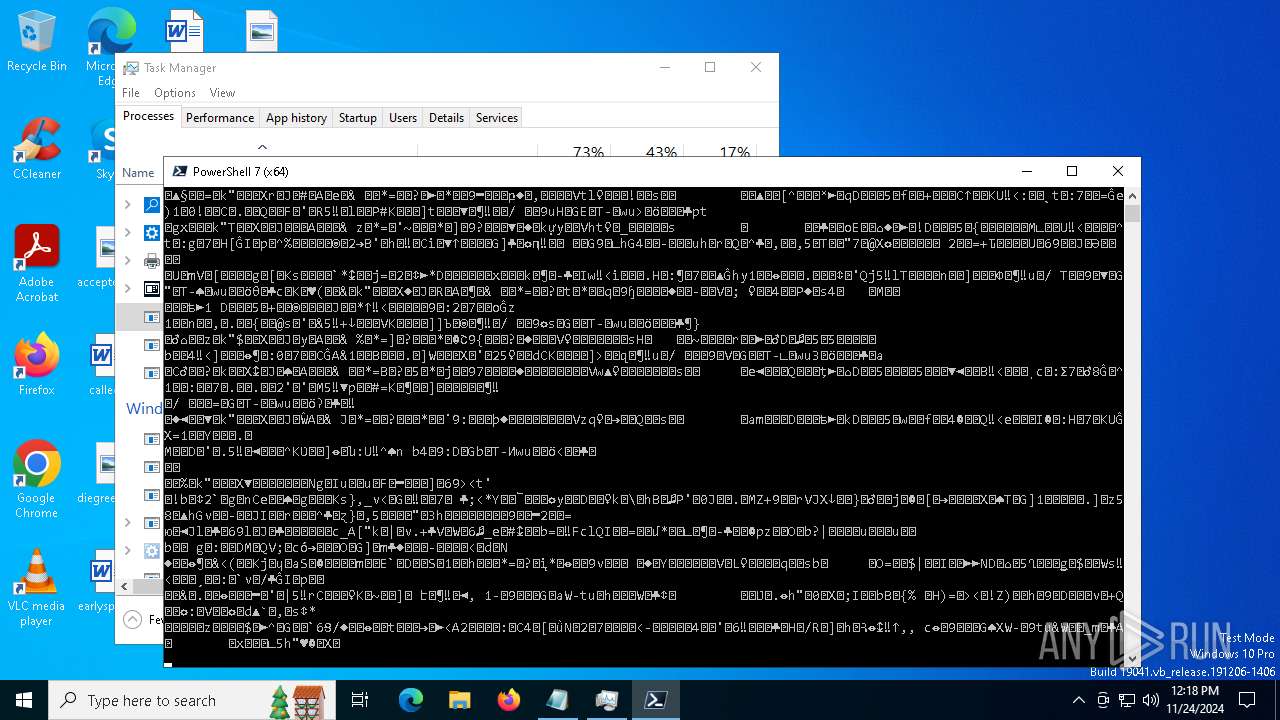Toggle Fewer details in Task Manager
Viewport: 1280px width, 720px height.
click(x=140, y=620)
